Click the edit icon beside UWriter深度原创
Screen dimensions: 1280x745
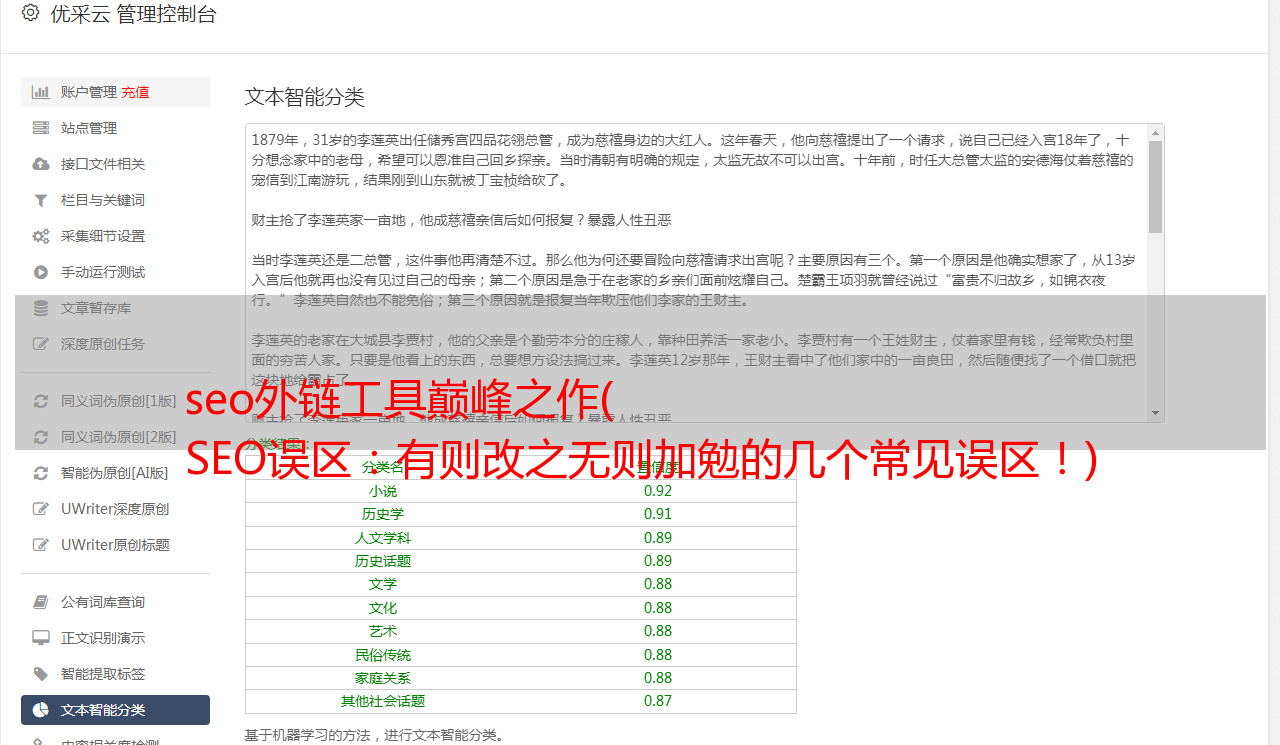[41, 509]
